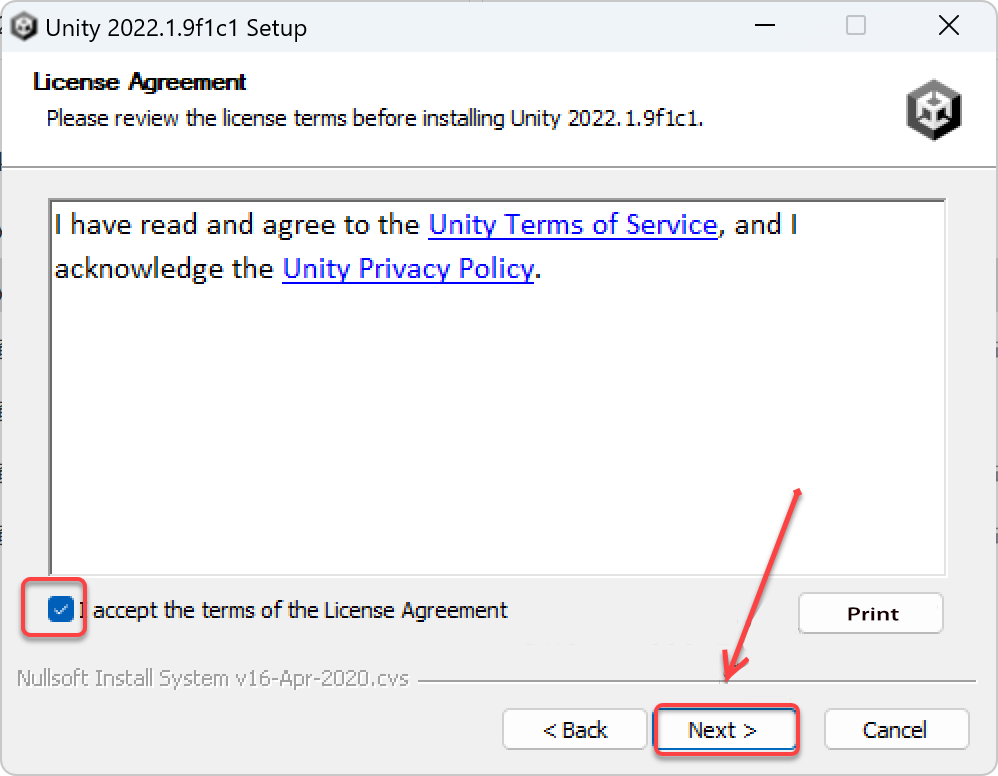Uncheck the license agreement acceptance box
Image resolution: width=998 pixels, height=776 pixels.
[61, 608]
